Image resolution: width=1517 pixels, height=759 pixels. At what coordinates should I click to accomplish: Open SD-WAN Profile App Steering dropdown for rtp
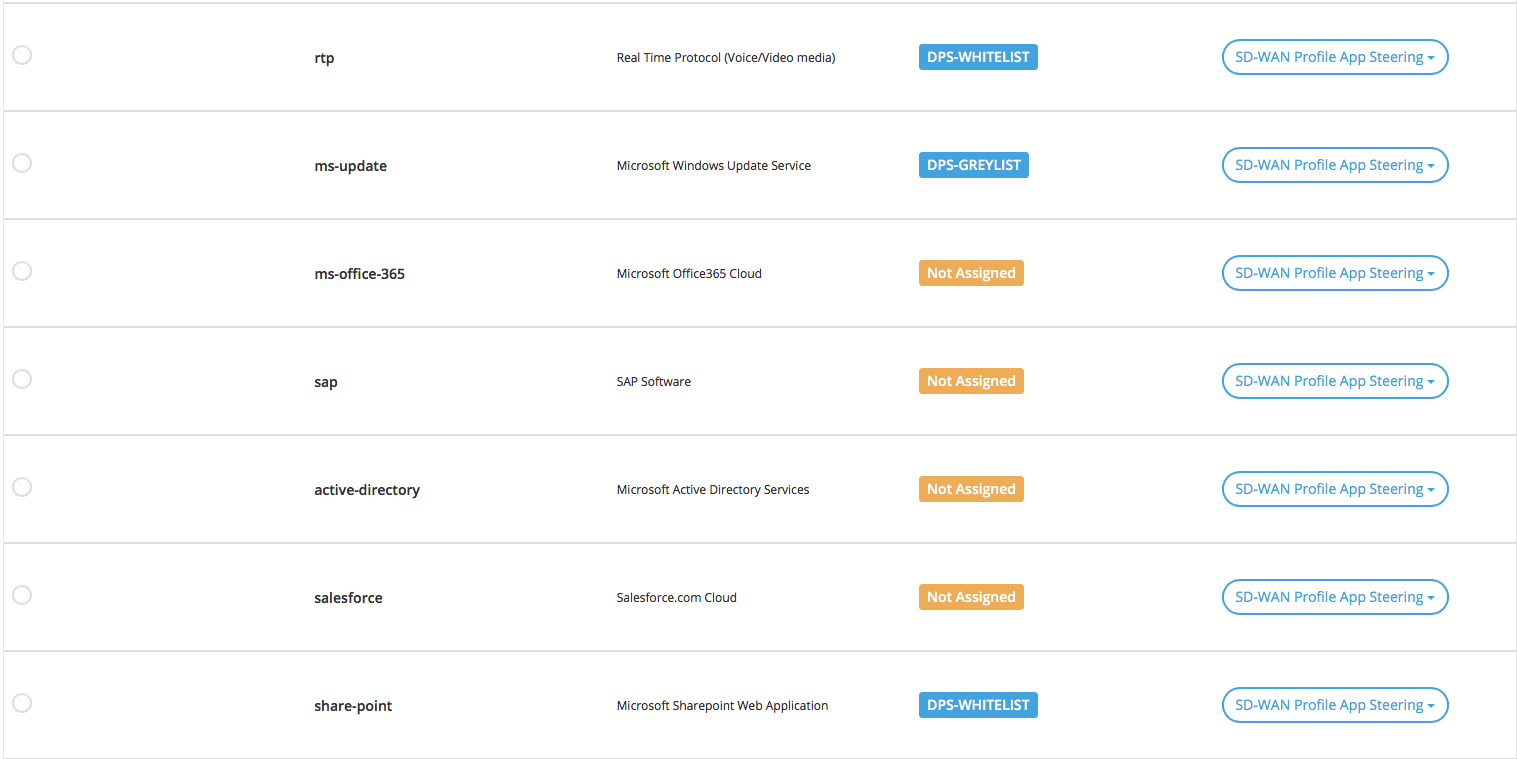click(x=1334, y=57)
